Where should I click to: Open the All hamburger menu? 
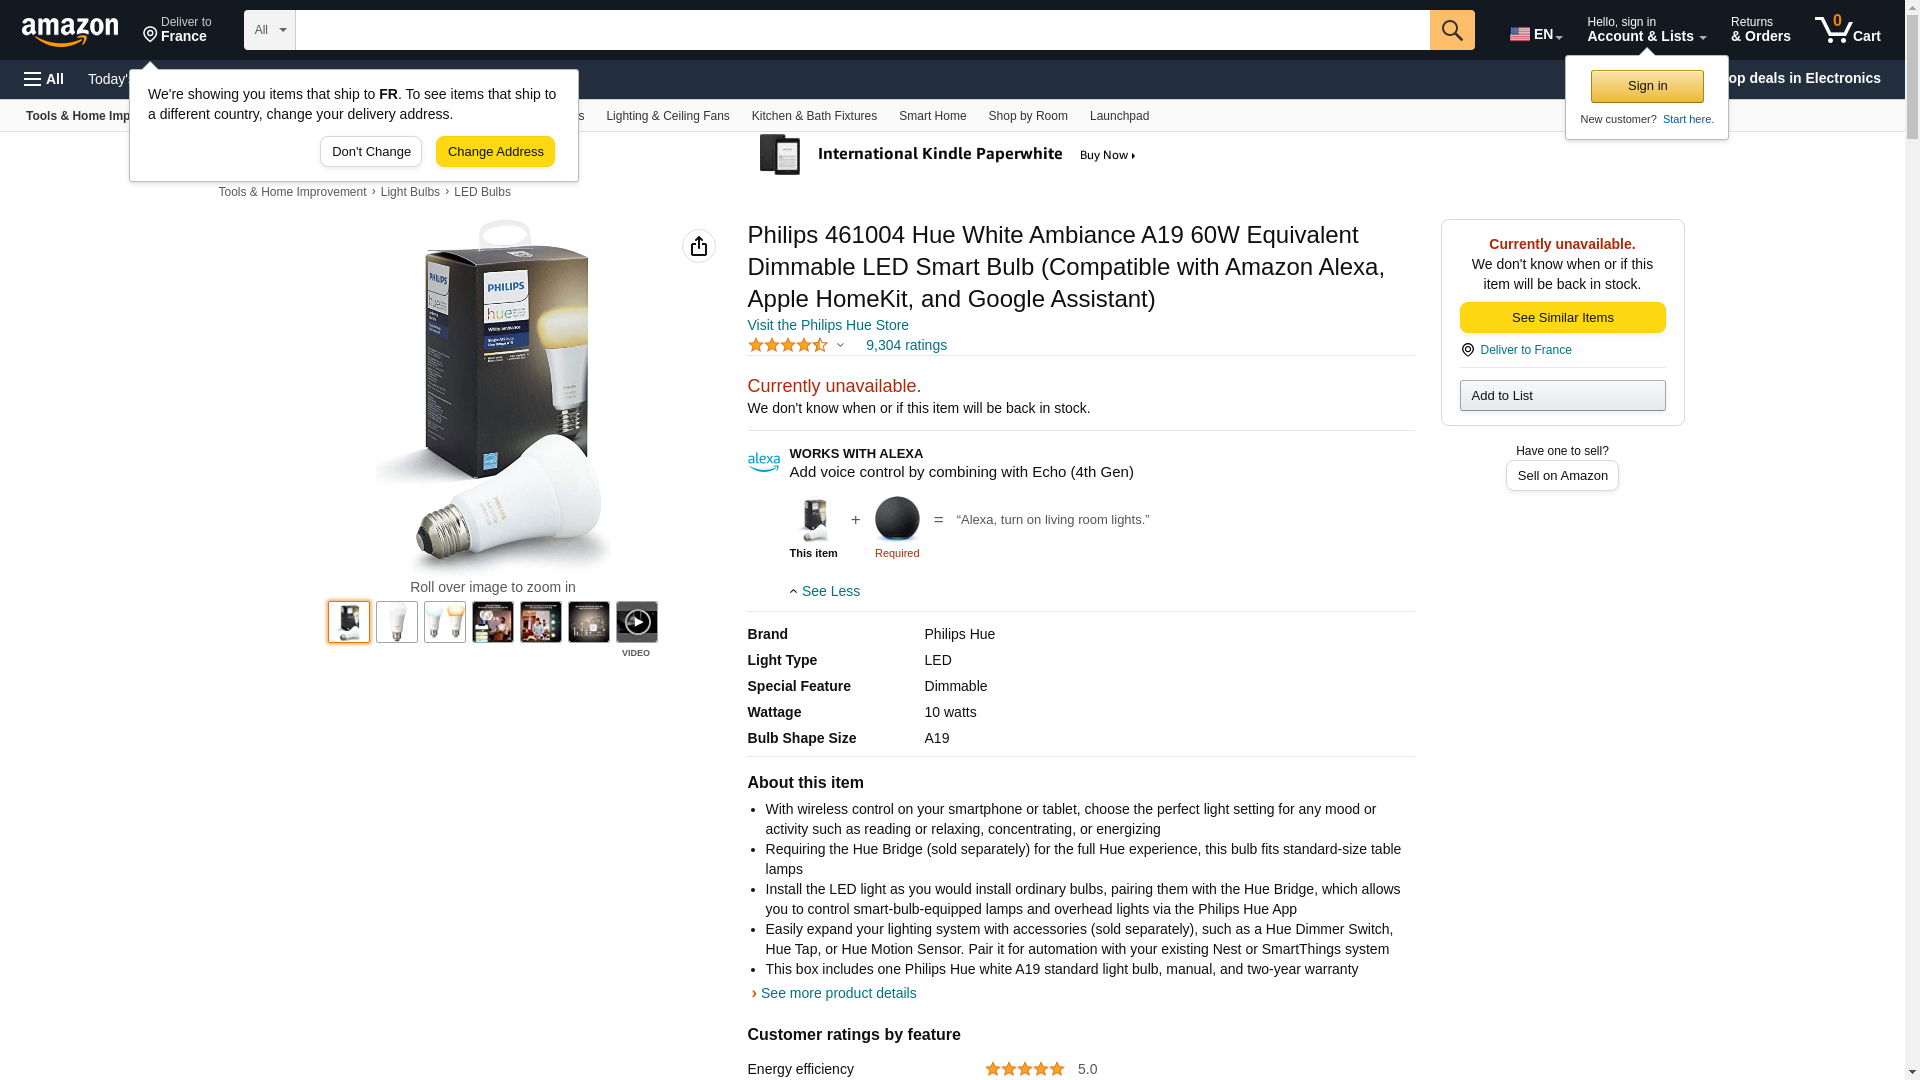(44, 79)
